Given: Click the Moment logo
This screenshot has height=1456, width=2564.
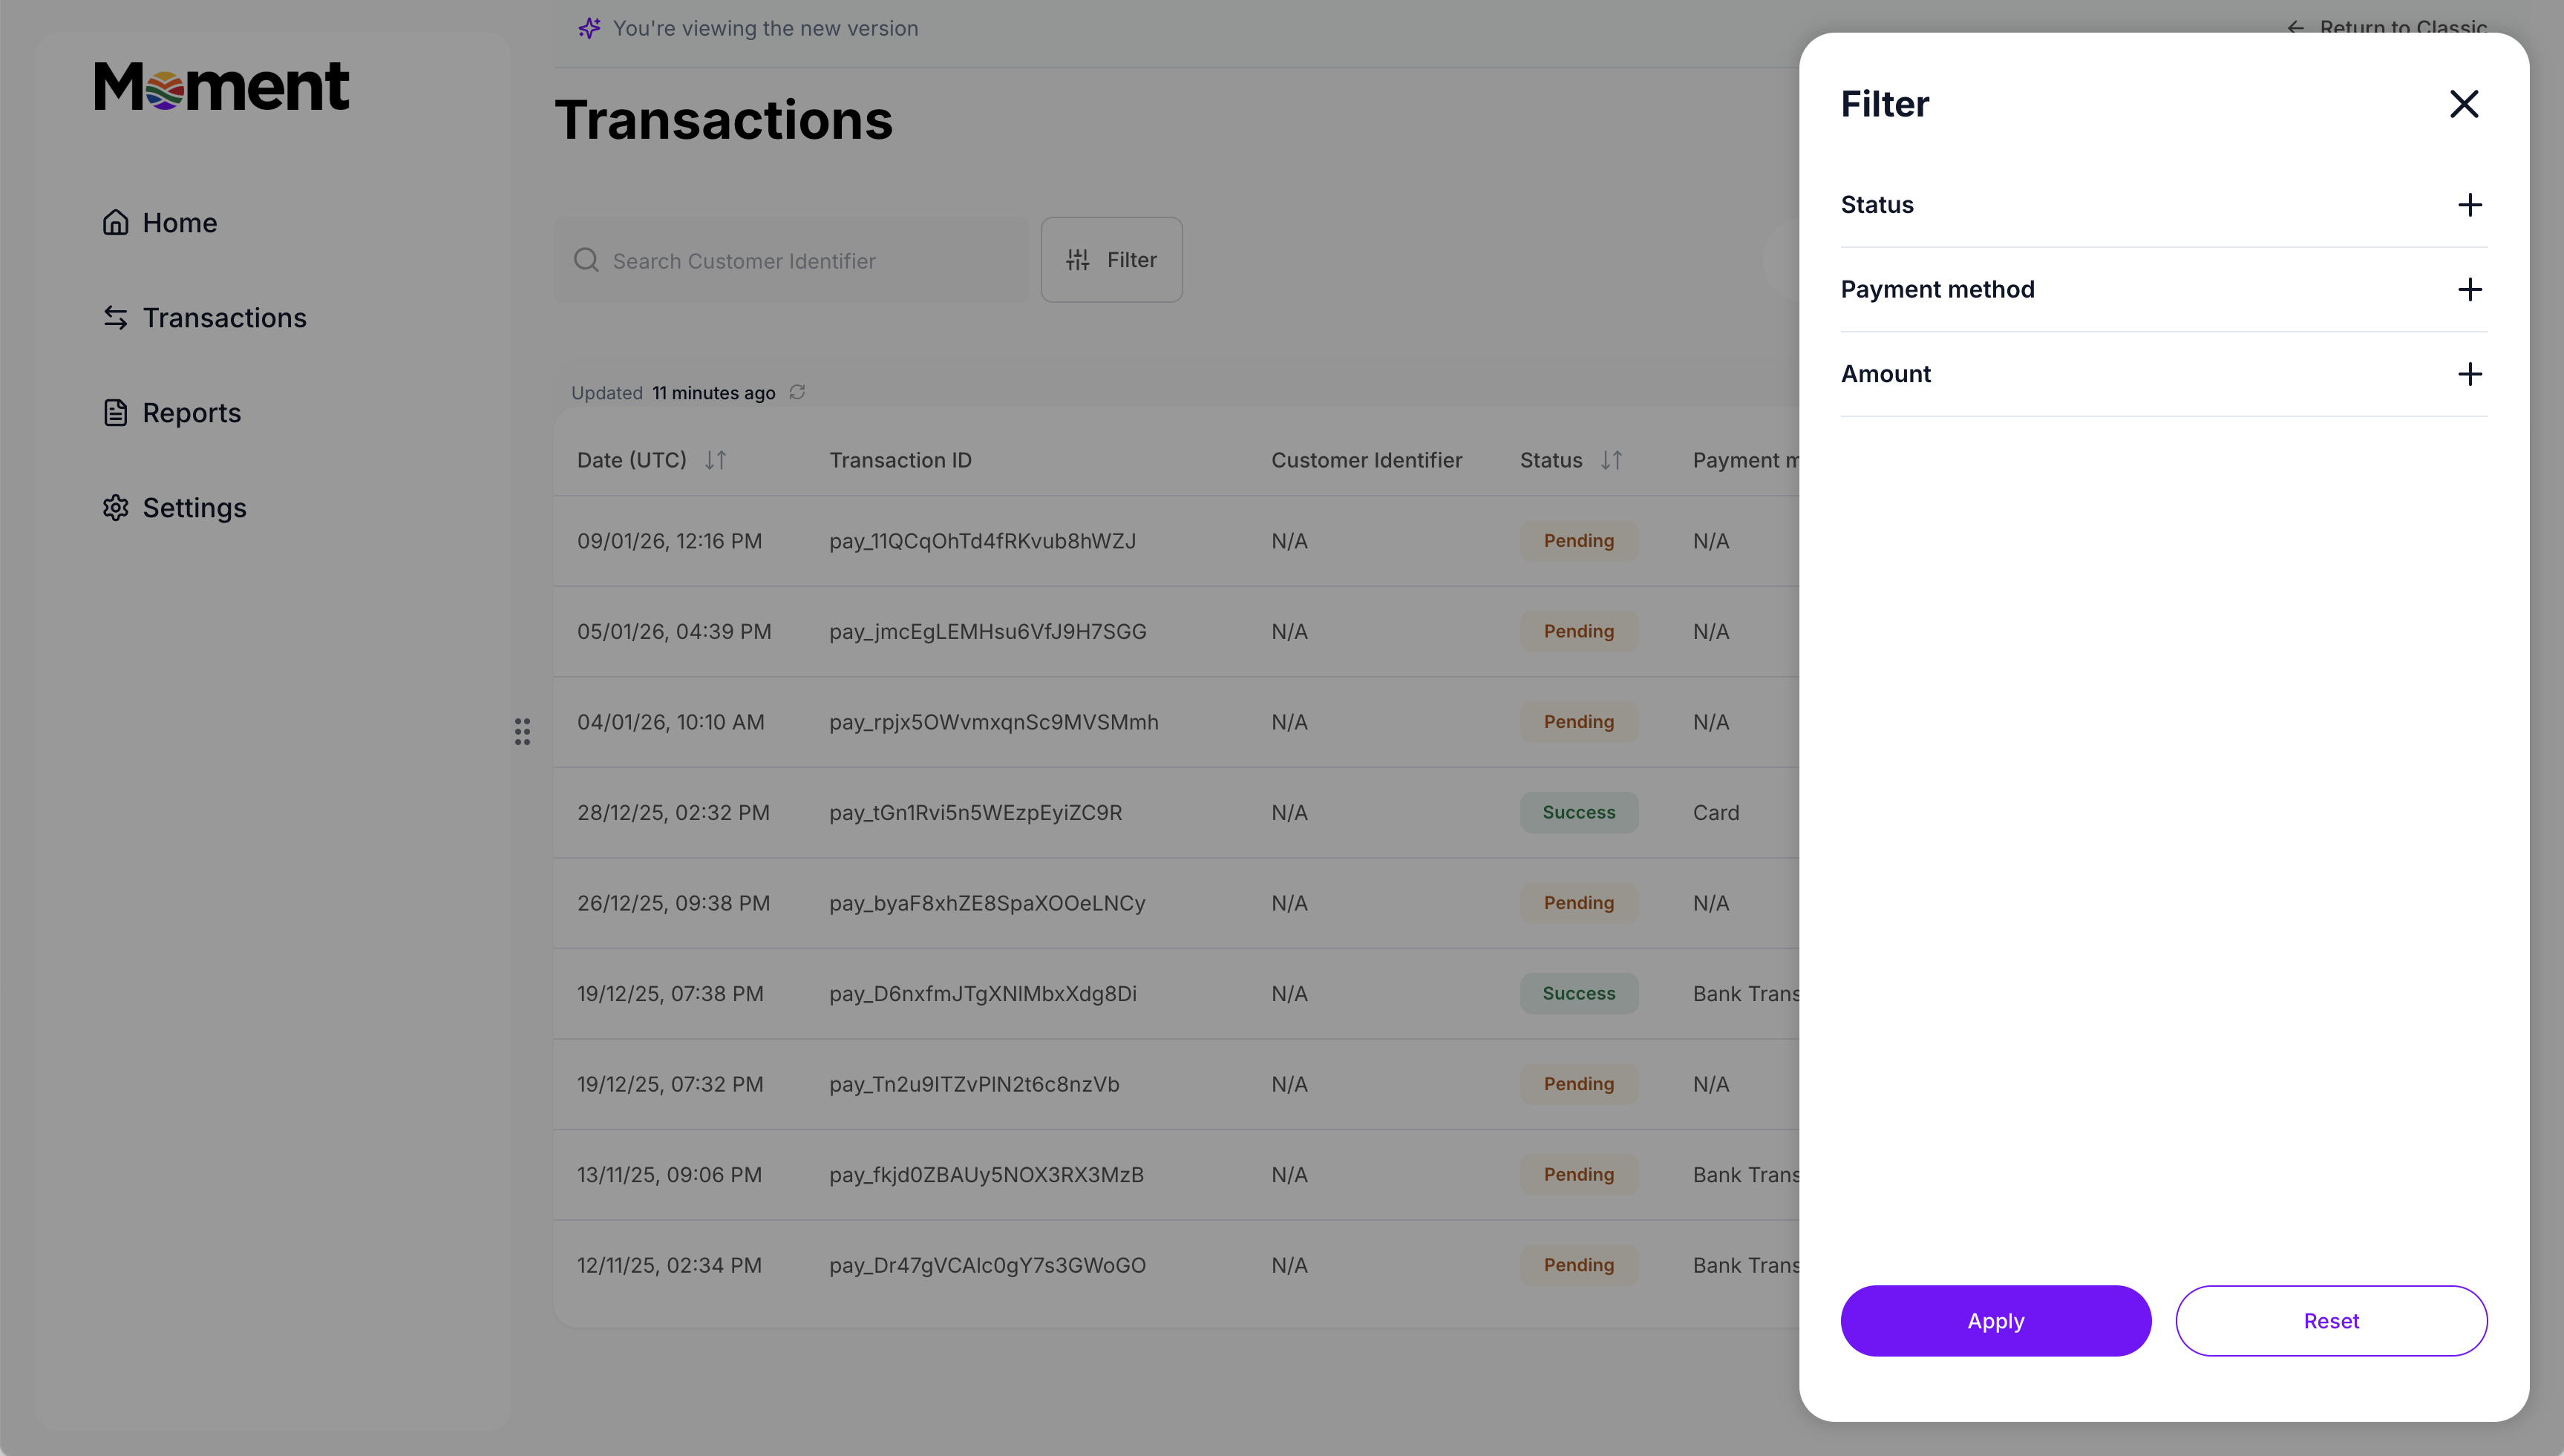Looking at the screenshot, I should 221,86.
